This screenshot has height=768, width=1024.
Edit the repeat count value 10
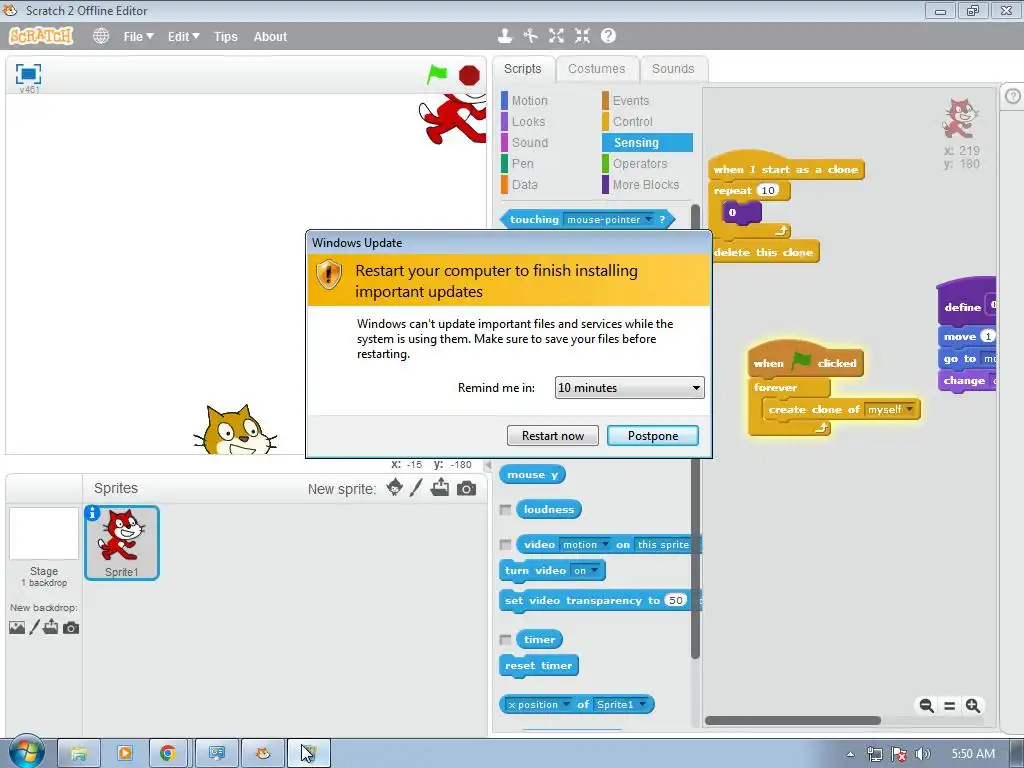[x=768, y=190]
